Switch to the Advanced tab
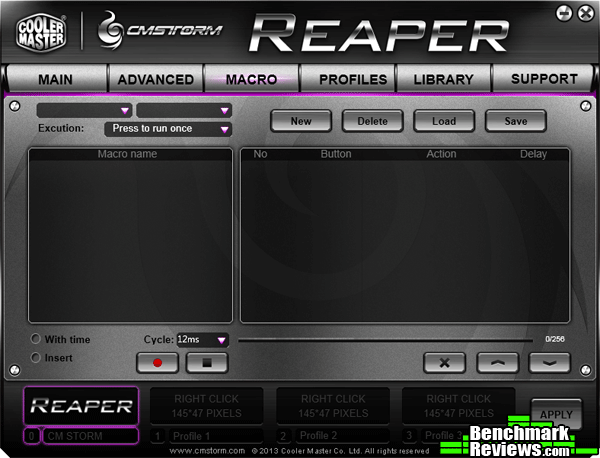The height and width of the screenshot is (458, 600). [x=155, y=79]
